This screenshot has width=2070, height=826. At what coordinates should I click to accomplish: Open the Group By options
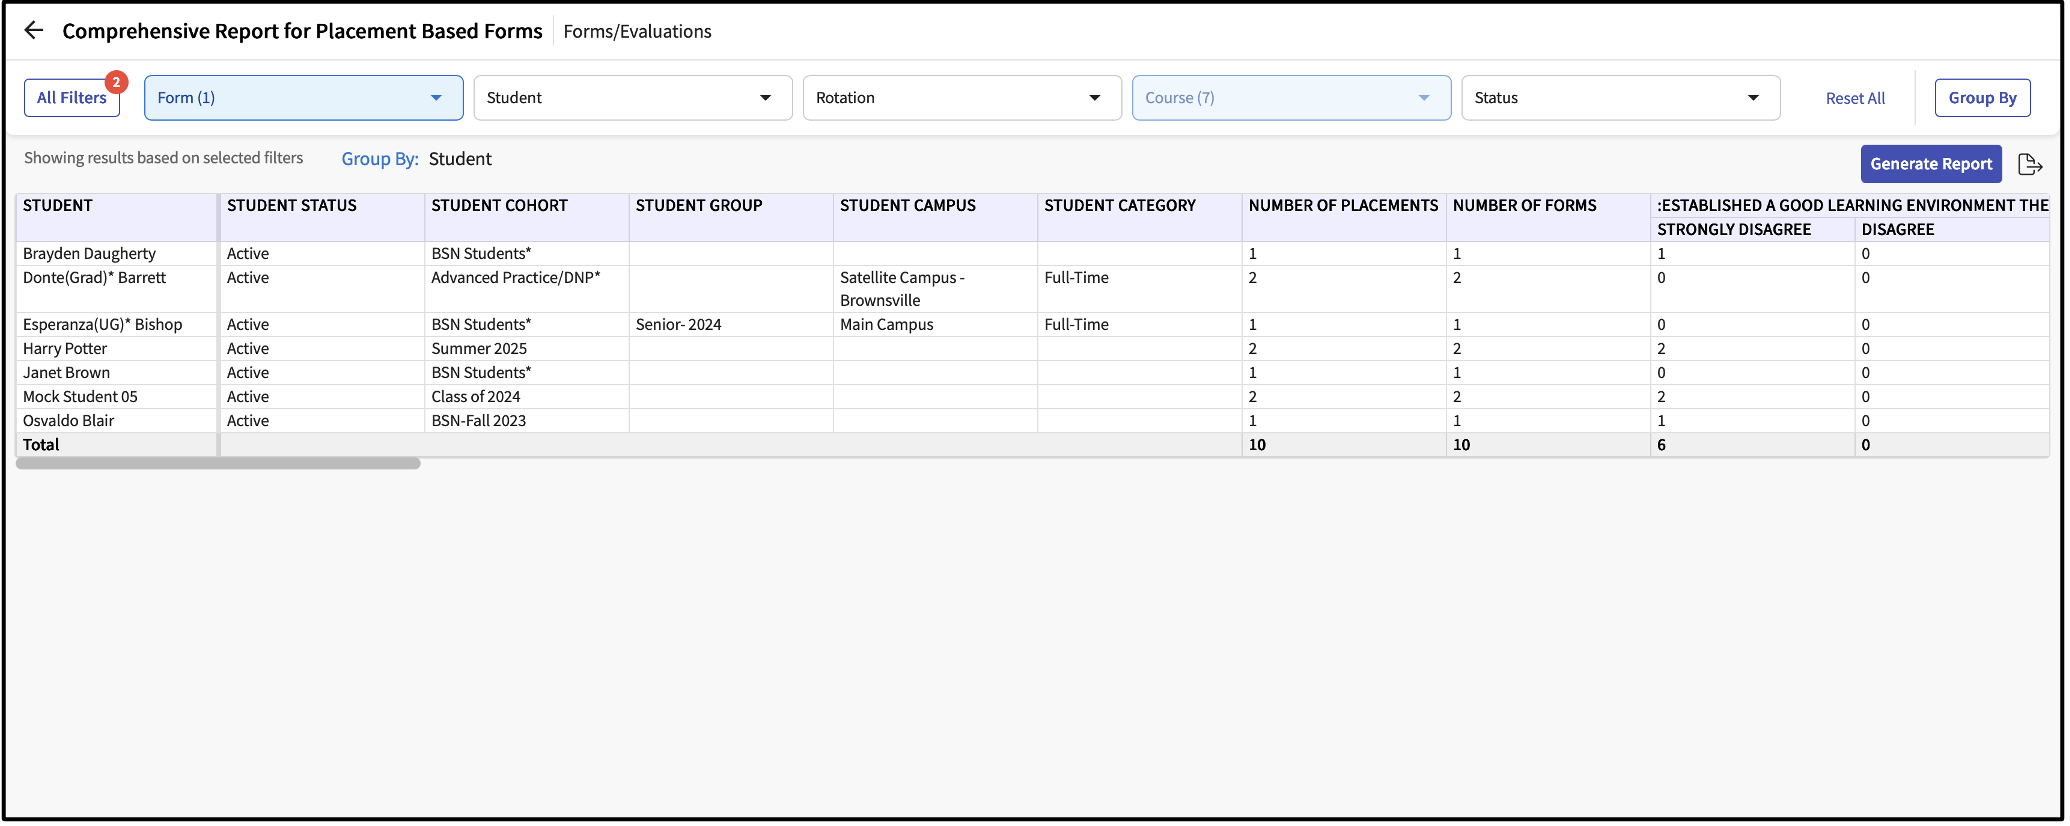pyautogui.click(x=1981, y=98)
